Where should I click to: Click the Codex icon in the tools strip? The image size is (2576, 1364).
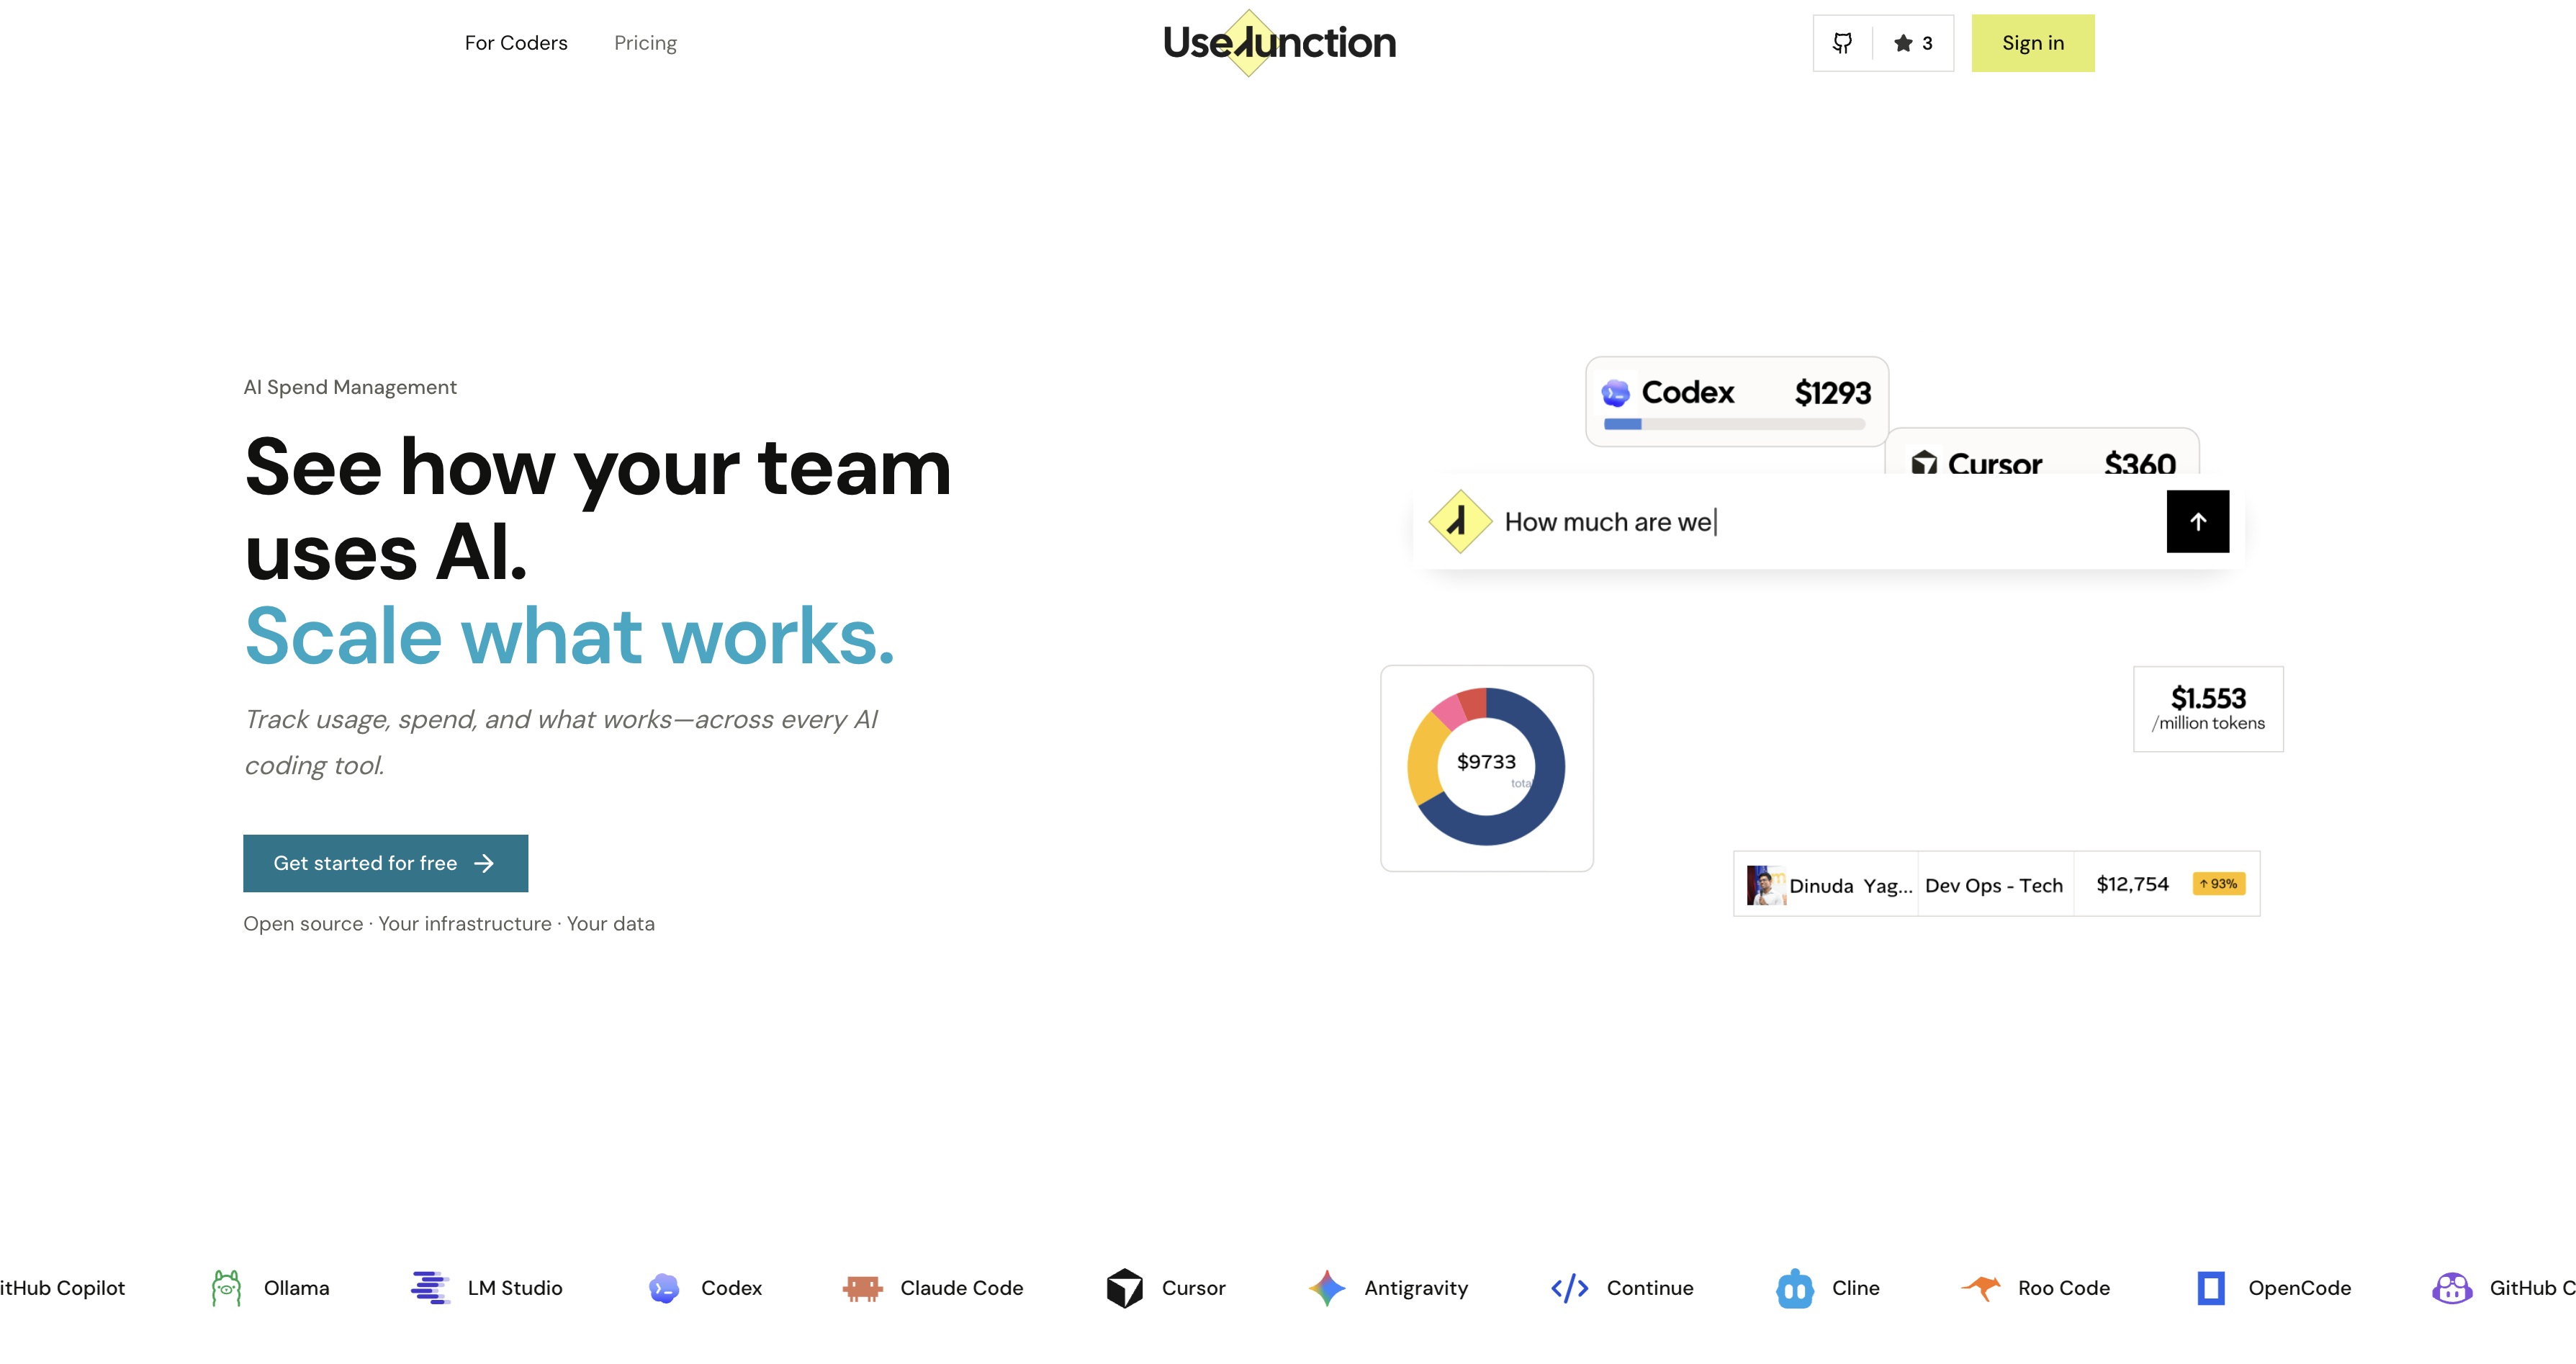pyautogui.click(x=664, y=1288)
